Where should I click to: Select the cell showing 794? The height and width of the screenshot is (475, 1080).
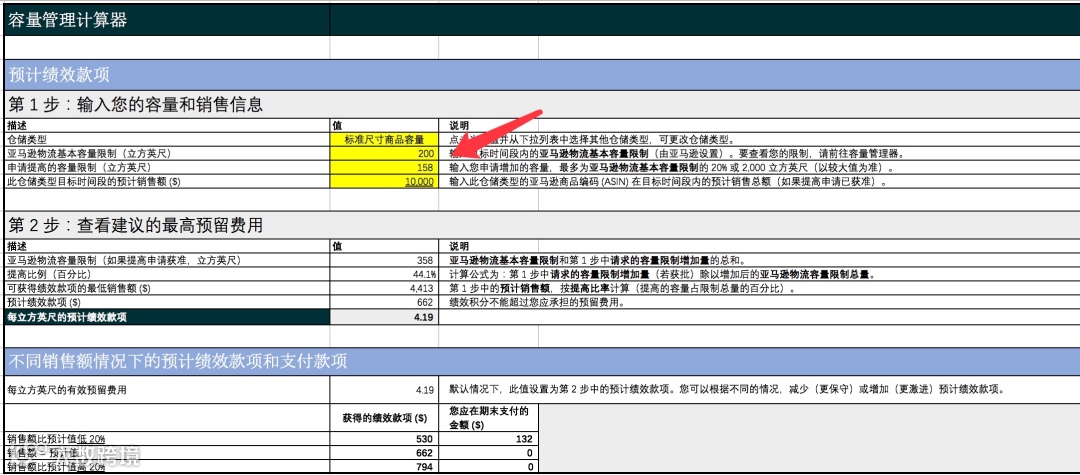(384, 467)
